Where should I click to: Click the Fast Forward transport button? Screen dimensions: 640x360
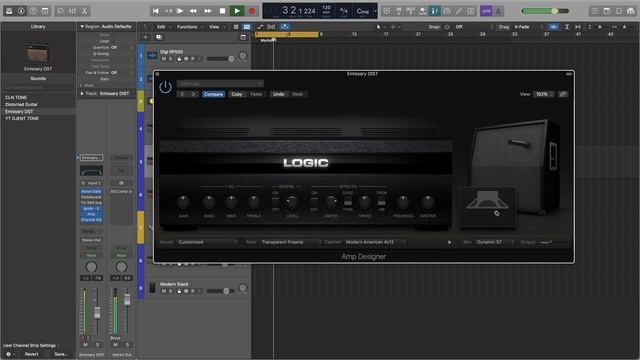tap(207, 11)
